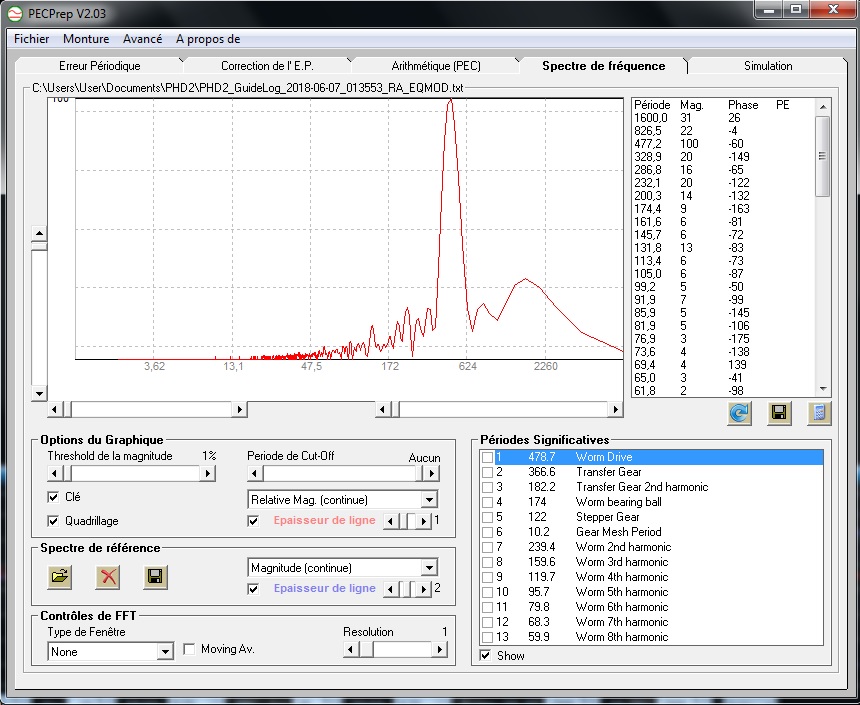Check the box for Worm Drive period 478.7
The image size is (860, 705).
pyautogui.click(x=487, y=457)
